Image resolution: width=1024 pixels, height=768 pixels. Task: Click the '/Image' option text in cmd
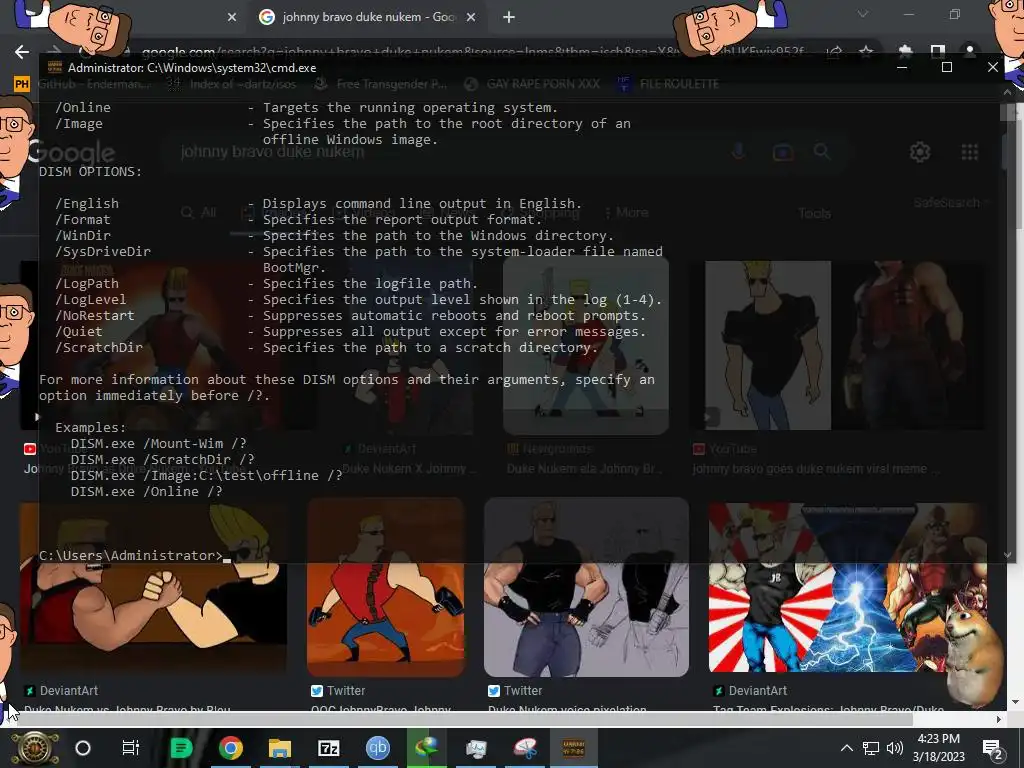79,123
